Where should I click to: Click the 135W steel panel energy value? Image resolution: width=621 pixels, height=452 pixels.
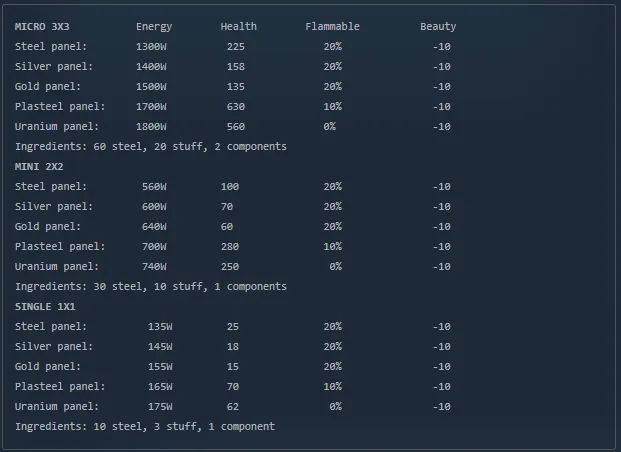(160, 326)
